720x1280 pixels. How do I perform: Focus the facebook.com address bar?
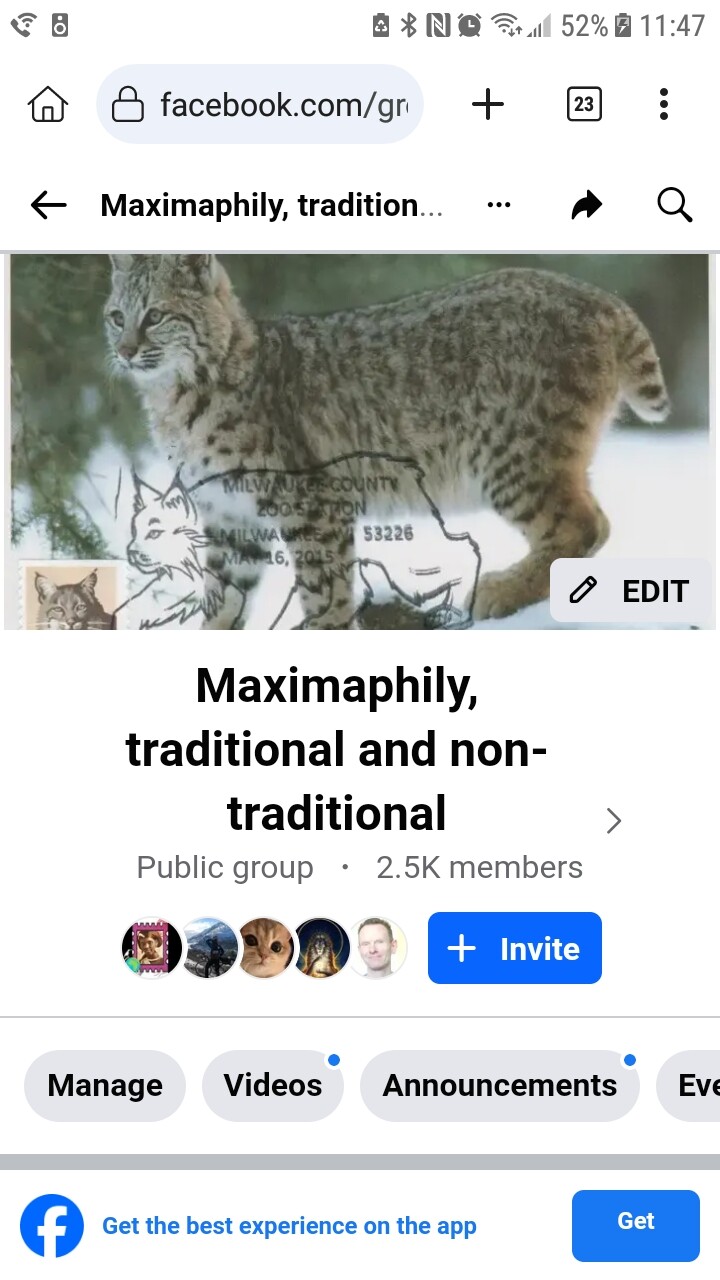[x=260, y=104]
